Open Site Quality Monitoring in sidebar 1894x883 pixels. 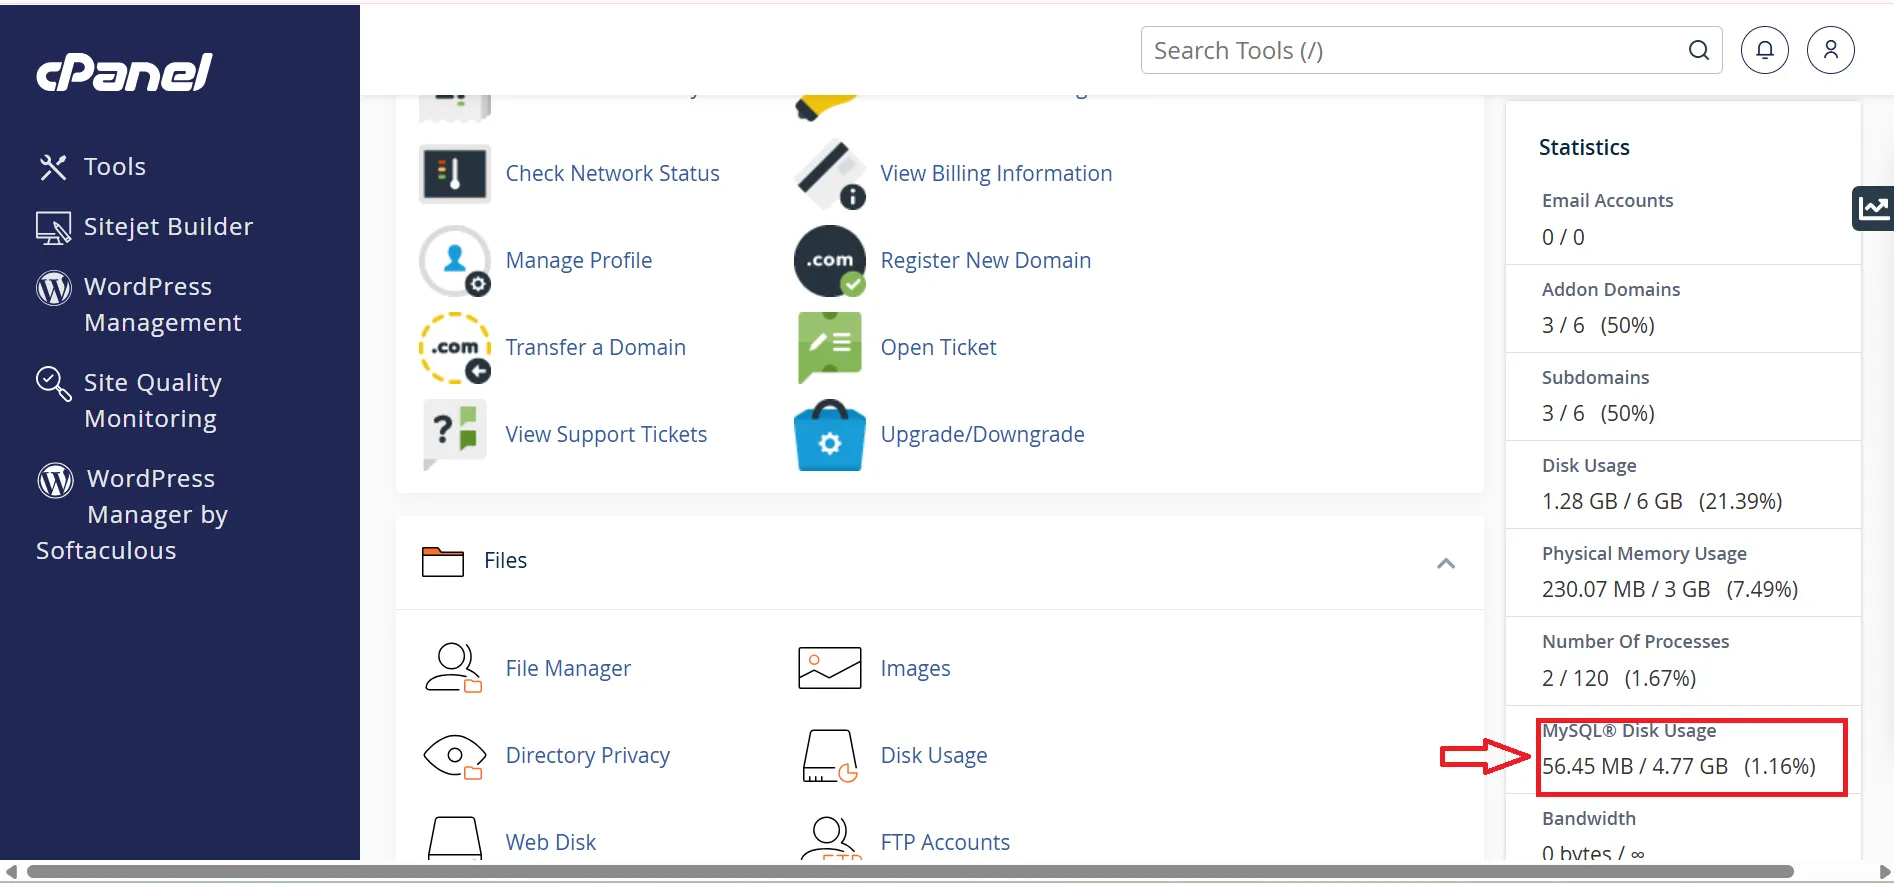click(x=152, y=401)
